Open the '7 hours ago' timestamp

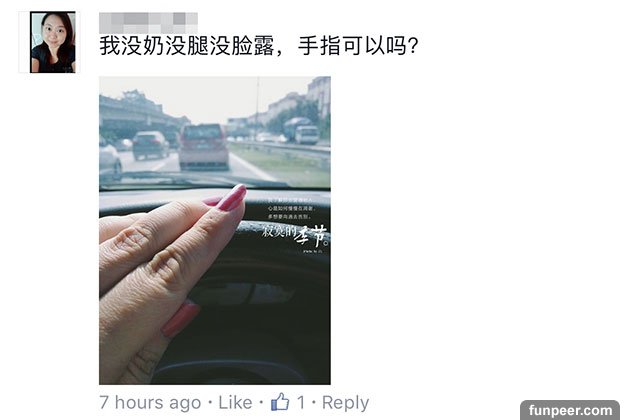tap(150, 403)
